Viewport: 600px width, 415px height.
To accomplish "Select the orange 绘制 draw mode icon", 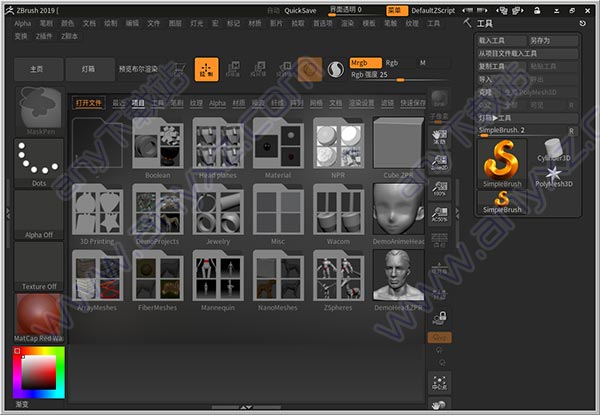I will click(x=207, y=69).
